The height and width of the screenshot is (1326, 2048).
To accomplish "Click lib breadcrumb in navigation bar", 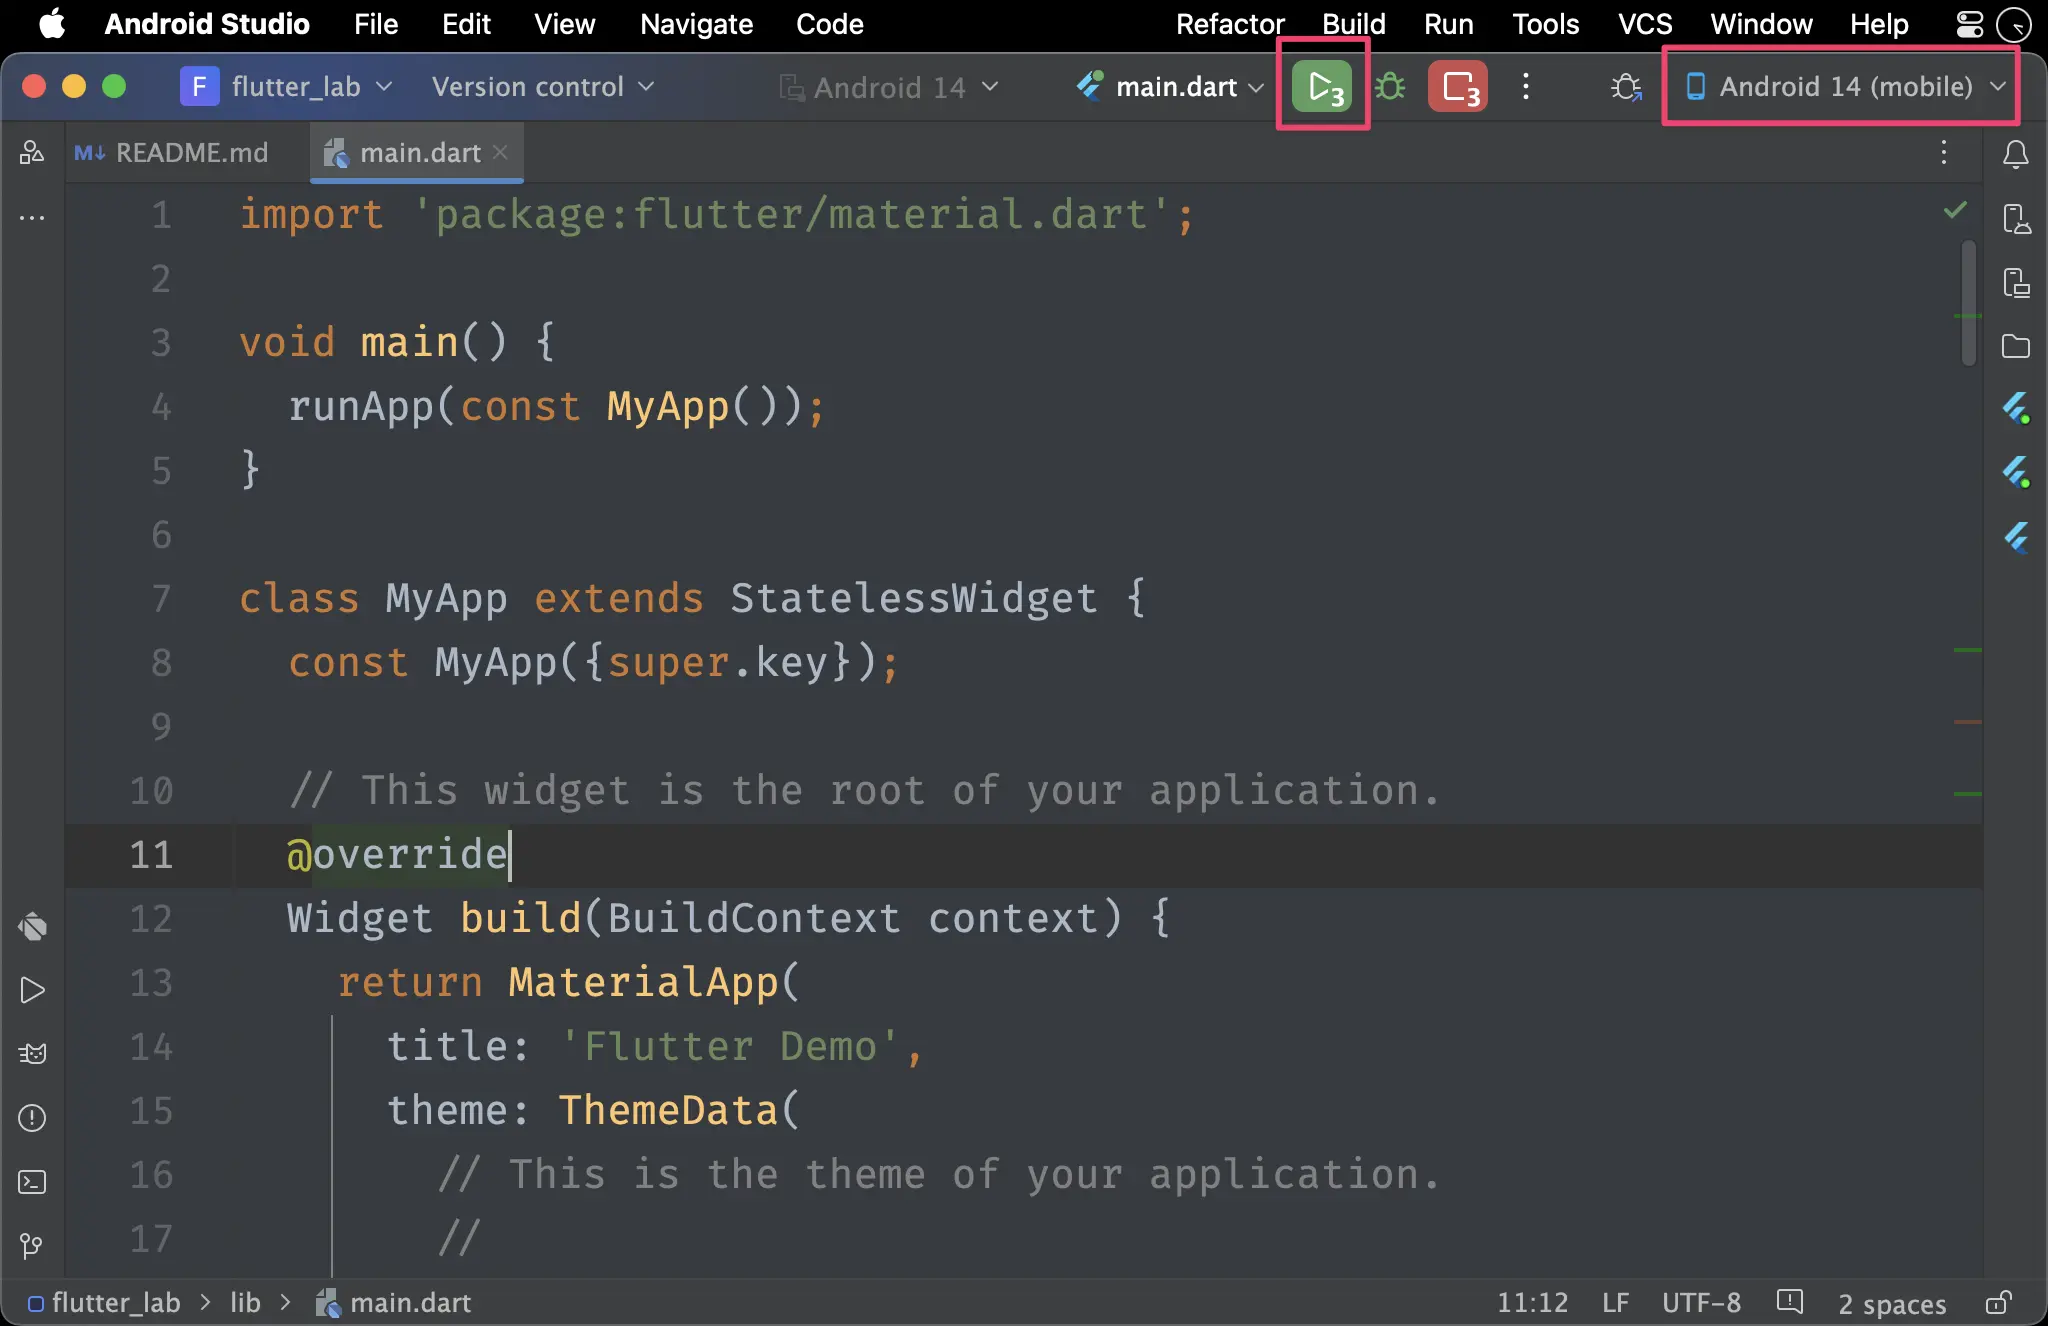I will (x=245, y=1302).
